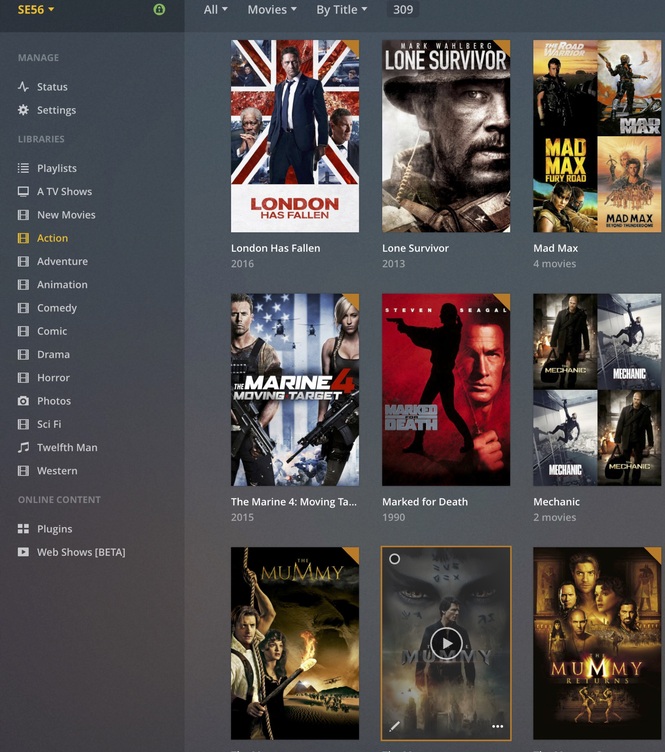Click The Marine 4: Moving Ta... title text
This screenshot has height=752, width=665.
293,502
